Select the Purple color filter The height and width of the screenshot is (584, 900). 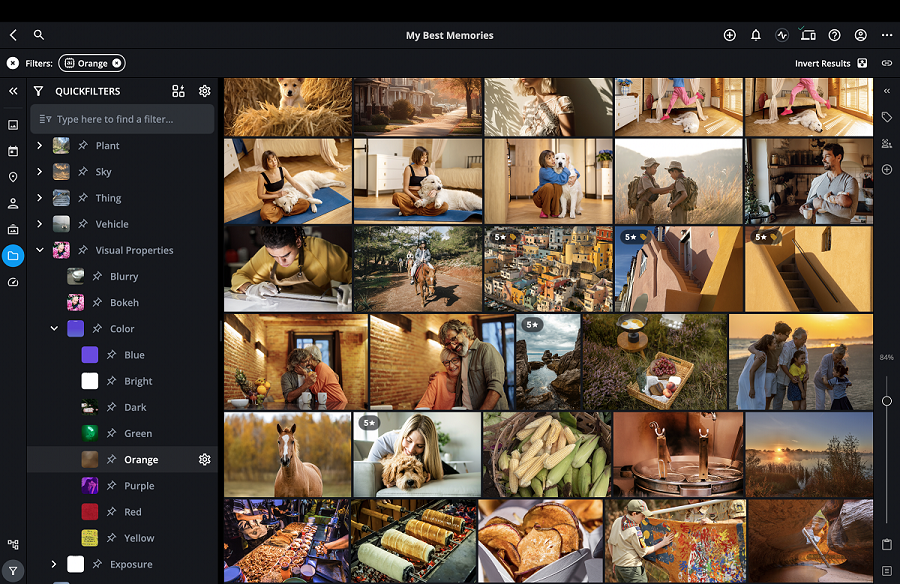pyautogui.click(x=139, y=486)
